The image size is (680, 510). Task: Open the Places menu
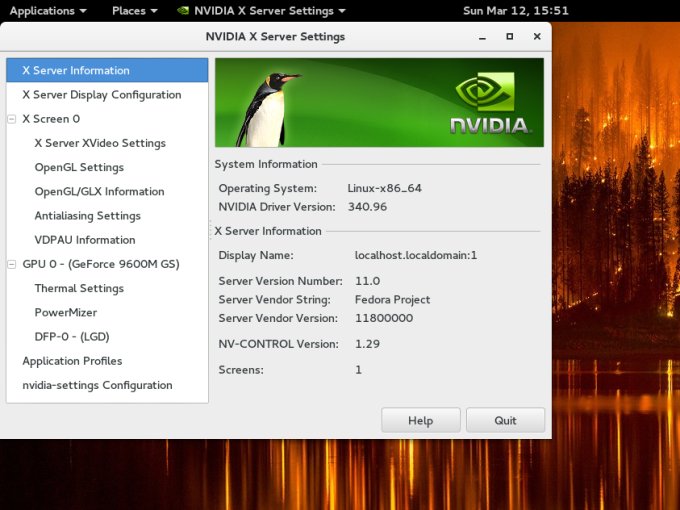(134, 11)
